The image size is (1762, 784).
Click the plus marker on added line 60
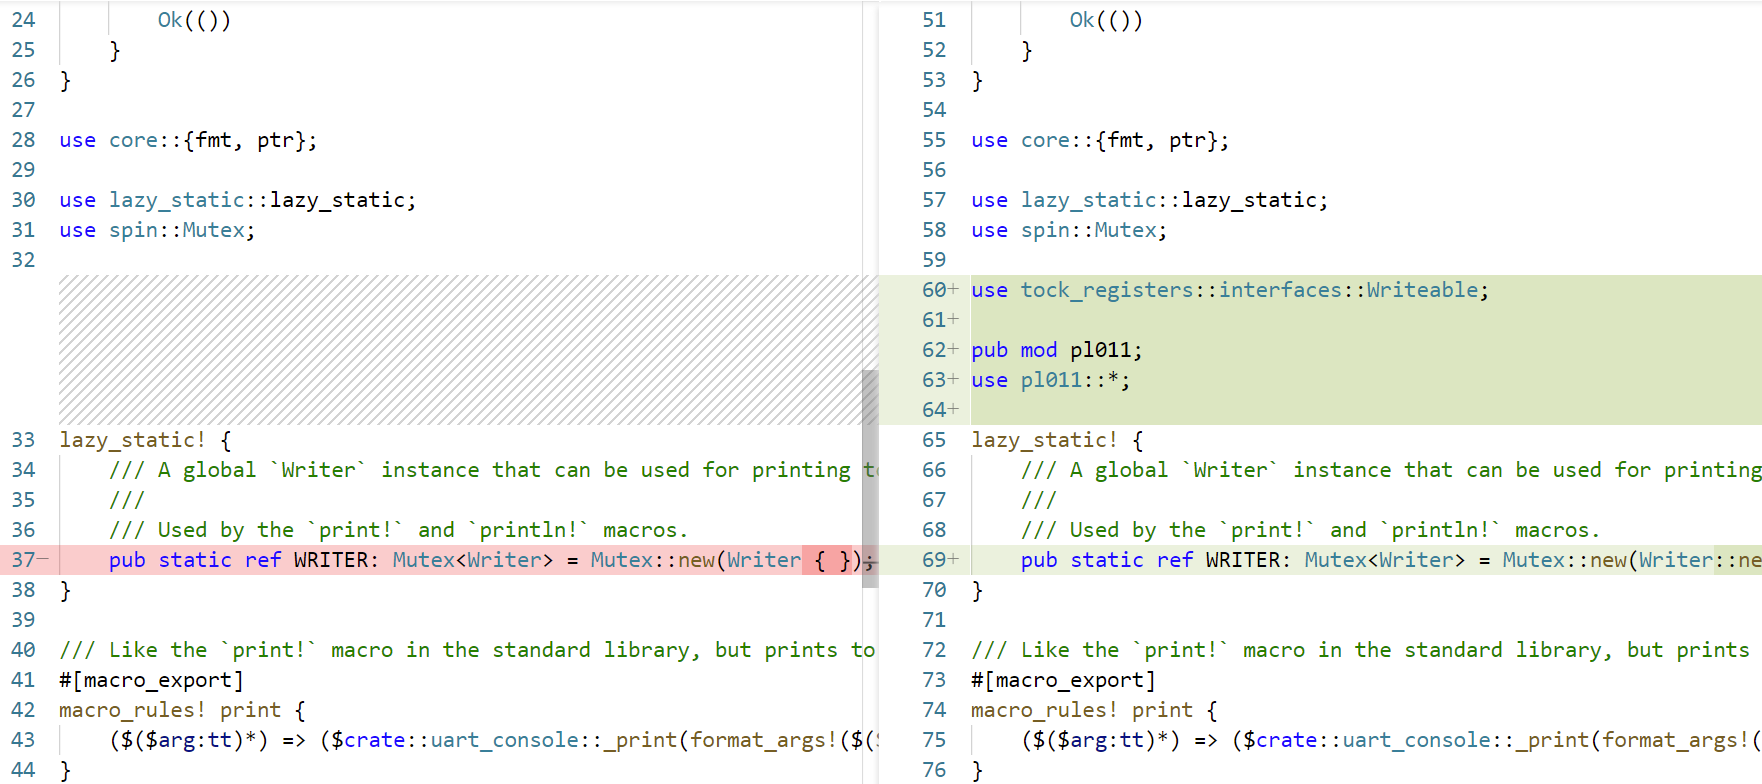click(x=953, y=290)
